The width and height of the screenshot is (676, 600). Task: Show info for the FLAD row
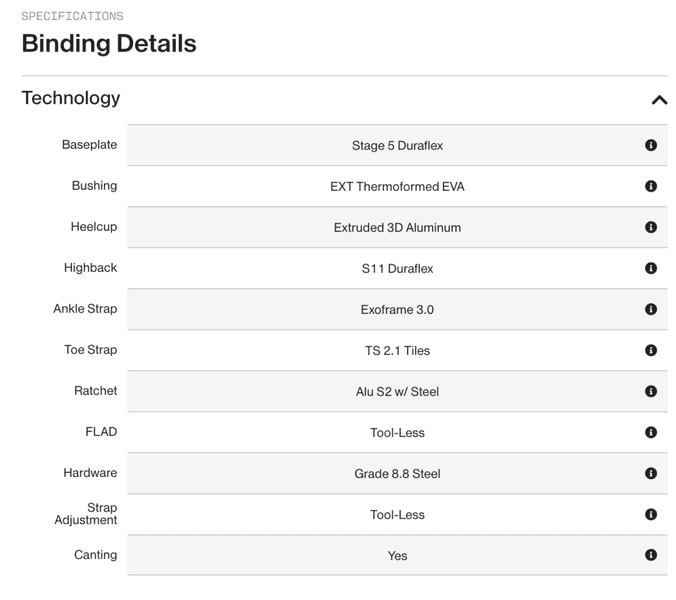point(651,432)
